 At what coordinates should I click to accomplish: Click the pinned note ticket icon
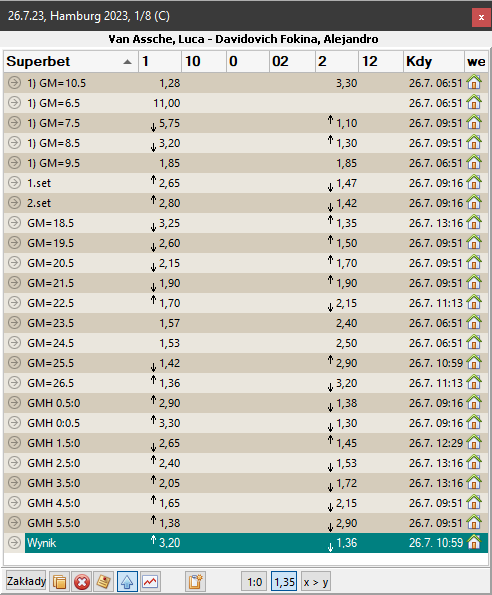click(104, 581)
